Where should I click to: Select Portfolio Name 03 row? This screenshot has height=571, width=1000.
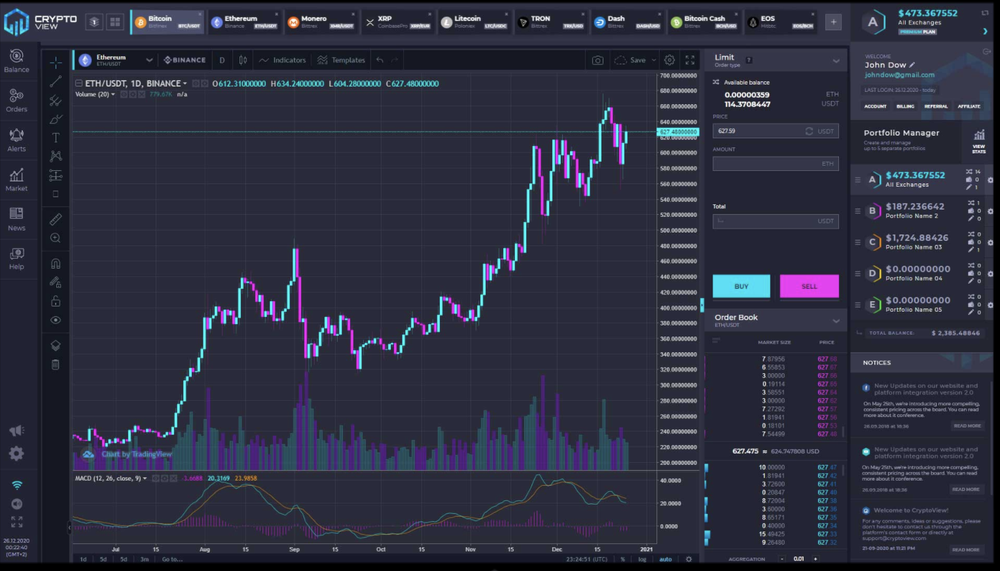coord(922,242)
